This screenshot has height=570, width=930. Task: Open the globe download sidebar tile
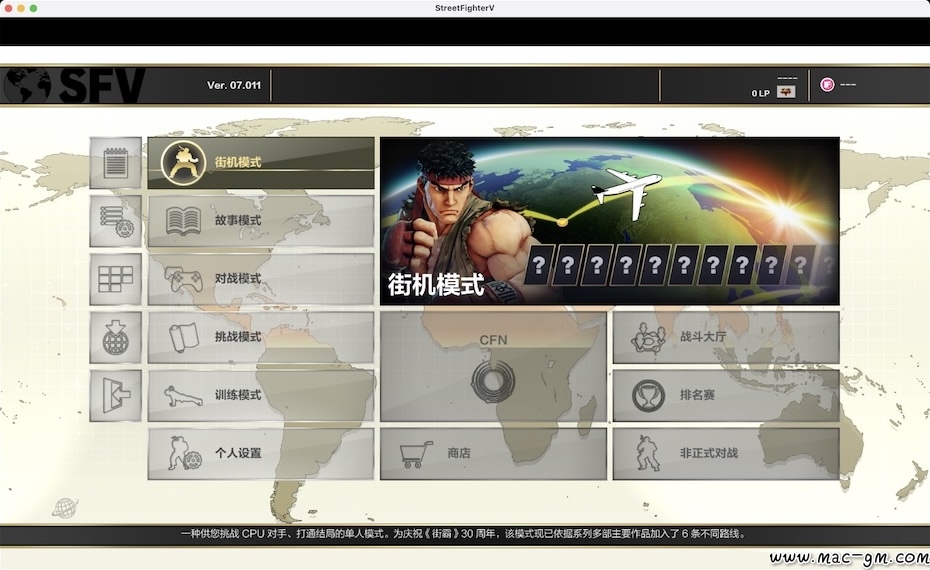tap(116, 337)
